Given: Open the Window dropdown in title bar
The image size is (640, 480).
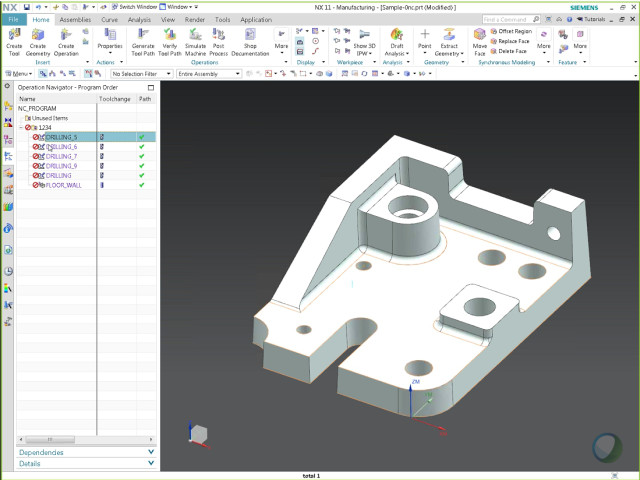Looking at the screenshot, I should [176, 7].
